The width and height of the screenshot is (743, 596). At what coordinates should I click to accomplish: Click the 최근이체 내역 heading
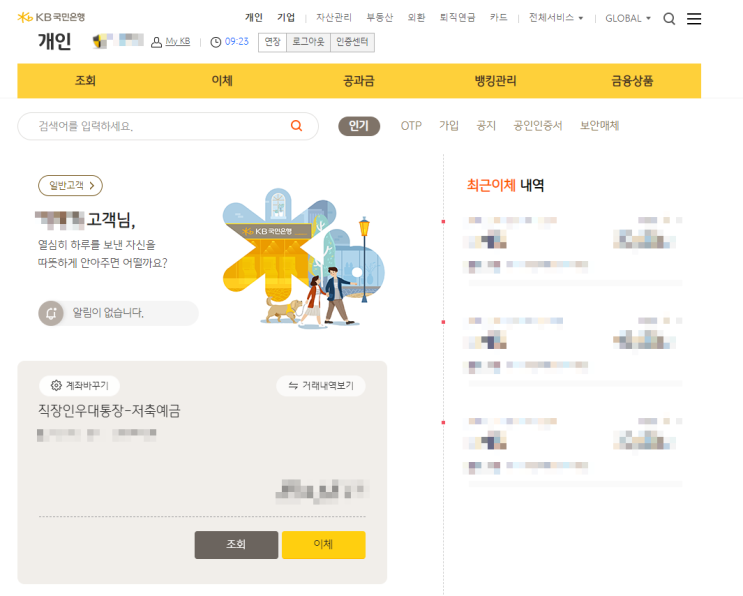tap(505, 185)
